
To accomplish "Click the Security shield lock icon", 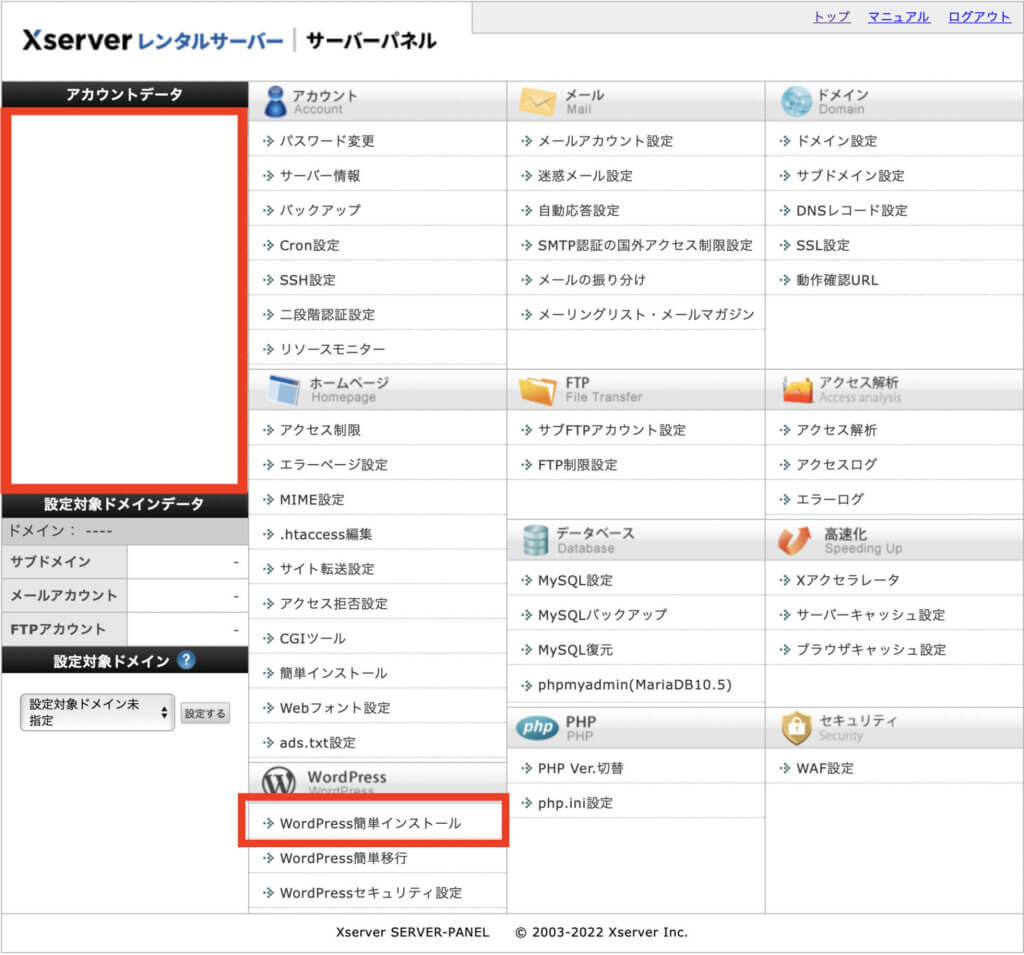I will tap(796, 728).
